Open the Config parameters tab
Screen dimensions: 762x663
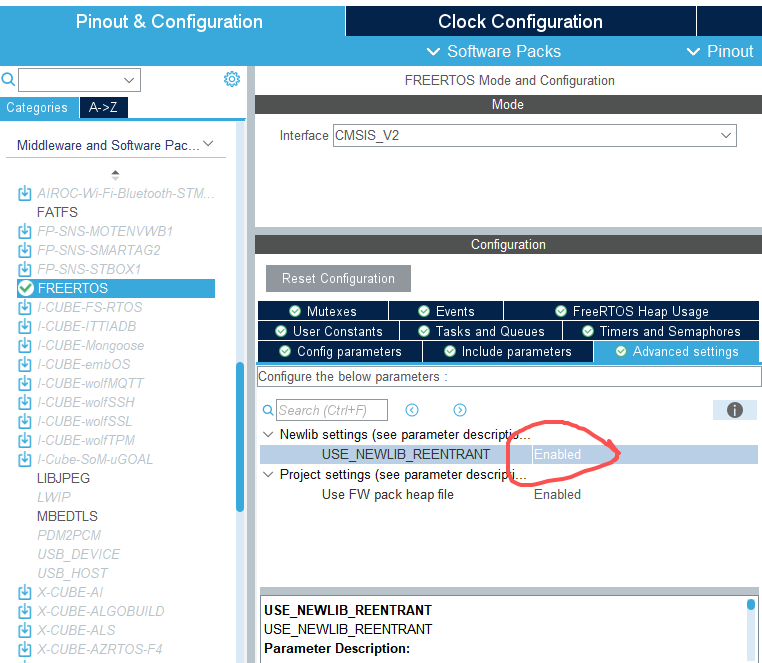(x=340, y=351)
